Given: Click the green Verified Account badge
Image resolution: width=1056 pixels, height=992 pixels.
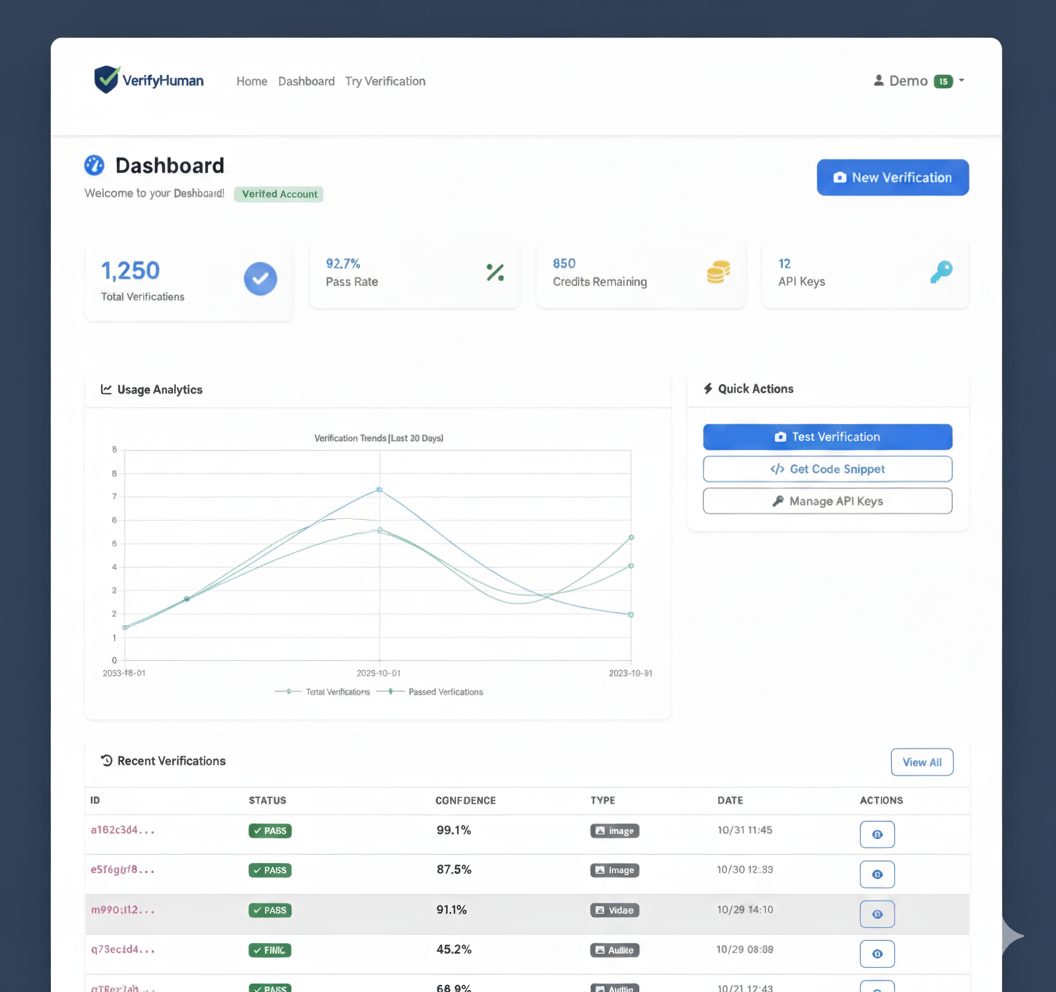Looking at the screenshot, I should coord(278,194).
